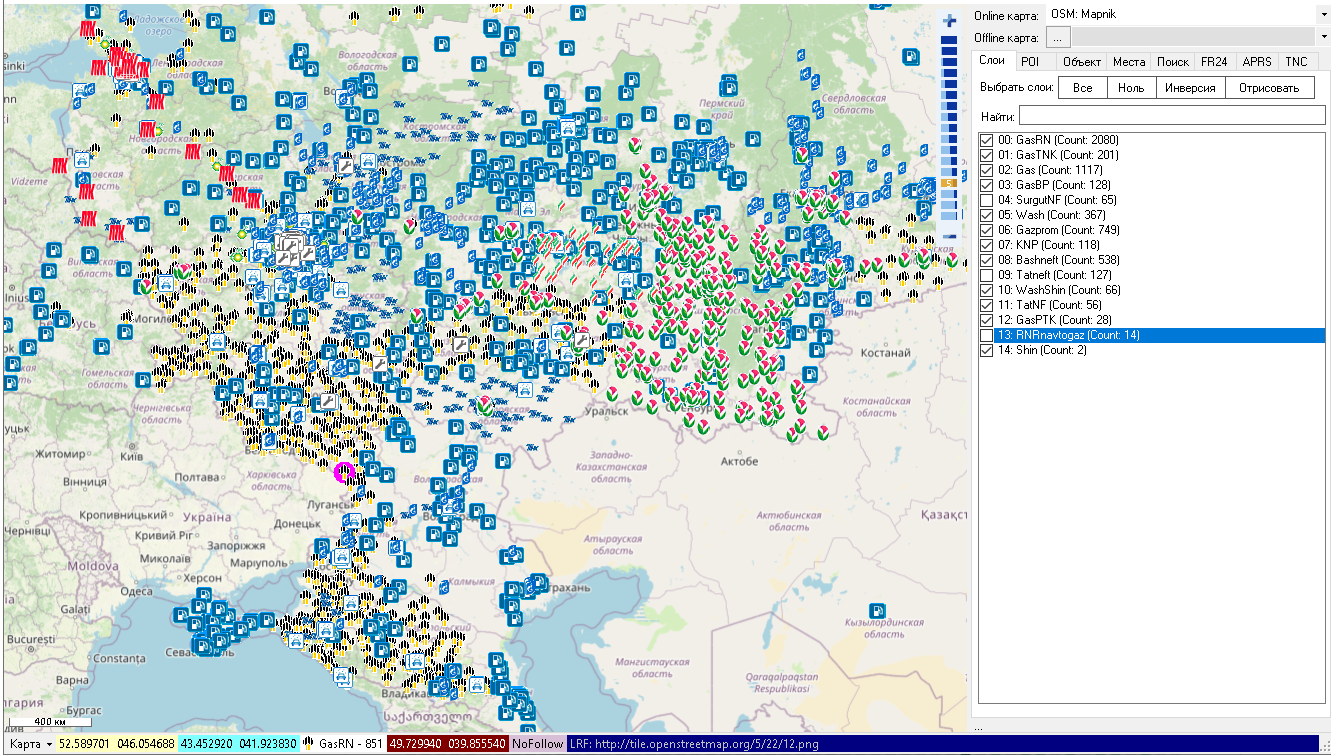1334x756 pixels.
Task: Zoom out with the minus icon
Action: tap(950, 236)
